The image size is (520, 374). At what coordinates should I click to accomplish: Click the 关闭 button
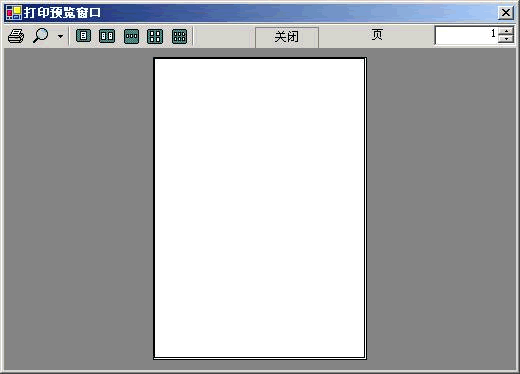pos(287,37)
